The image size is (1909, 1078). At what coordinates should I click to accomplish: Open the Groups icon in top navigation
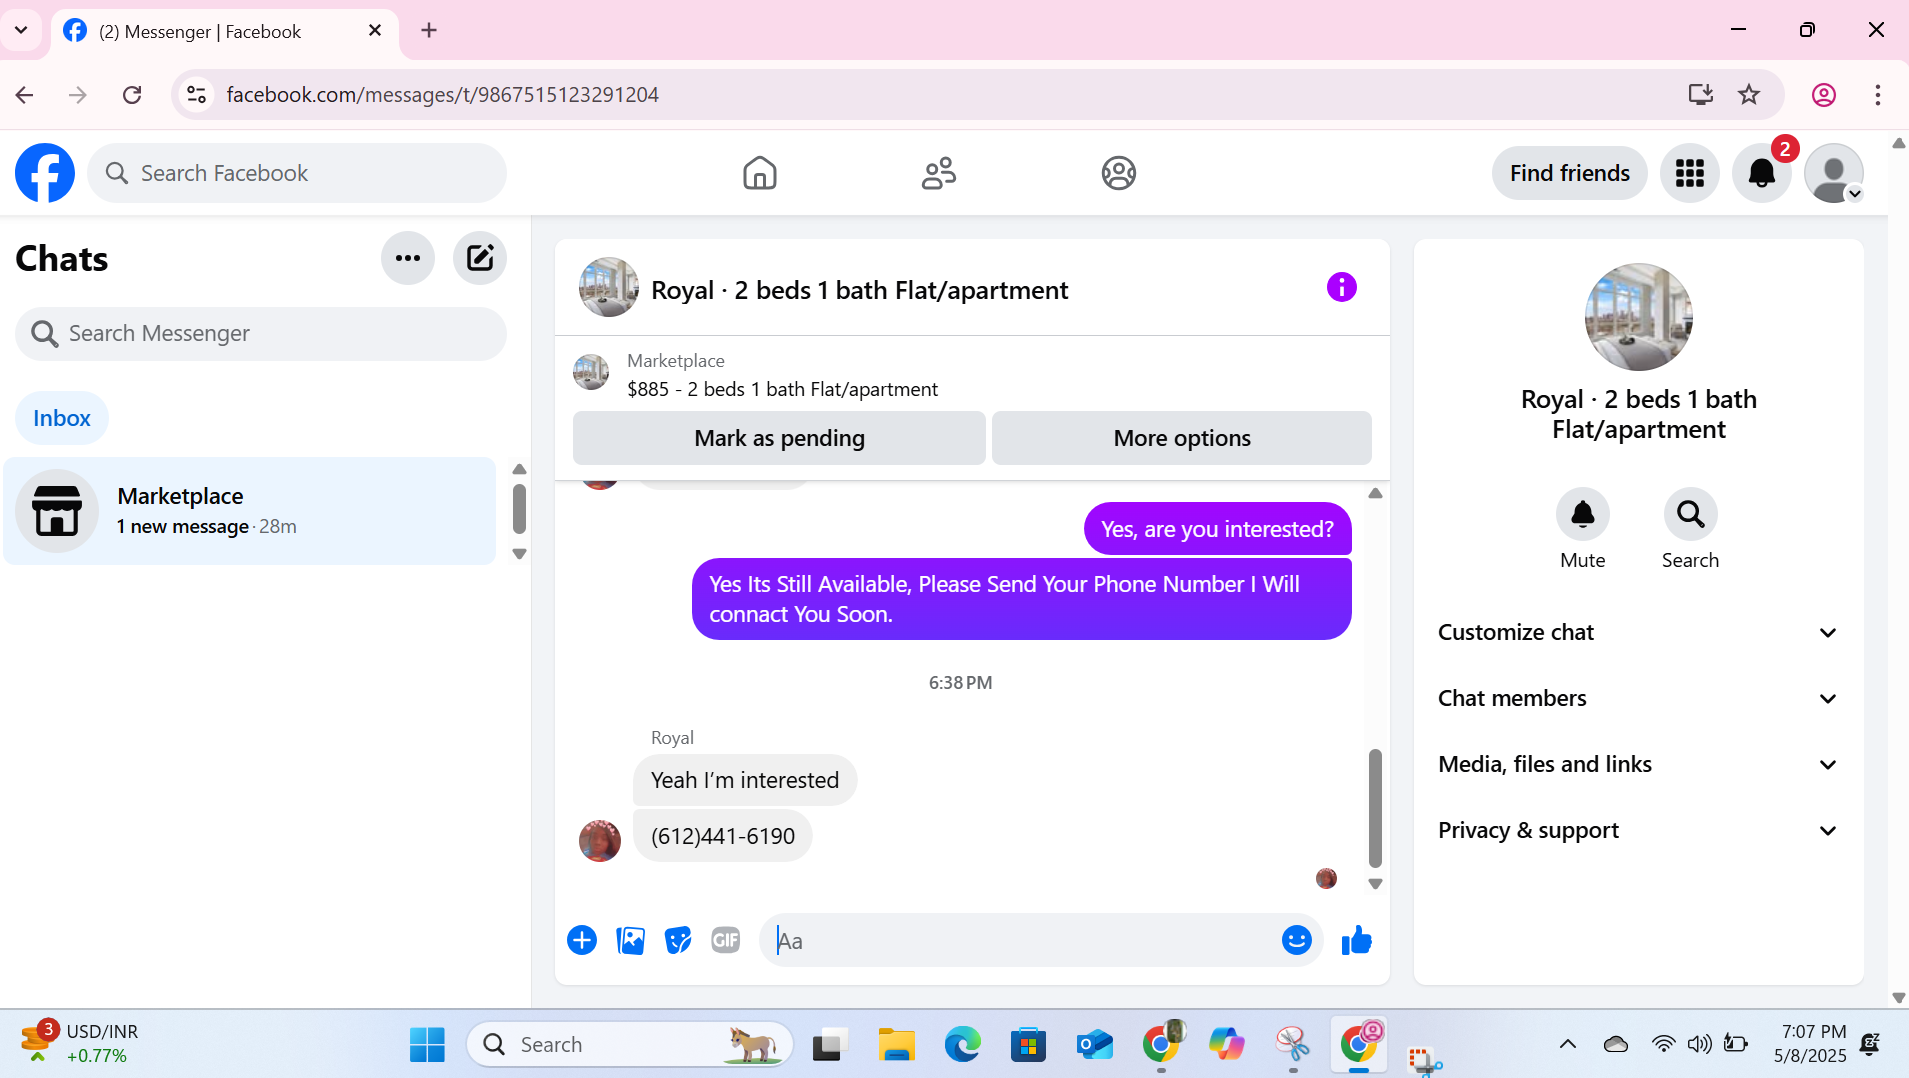[x=1119, y=173]
